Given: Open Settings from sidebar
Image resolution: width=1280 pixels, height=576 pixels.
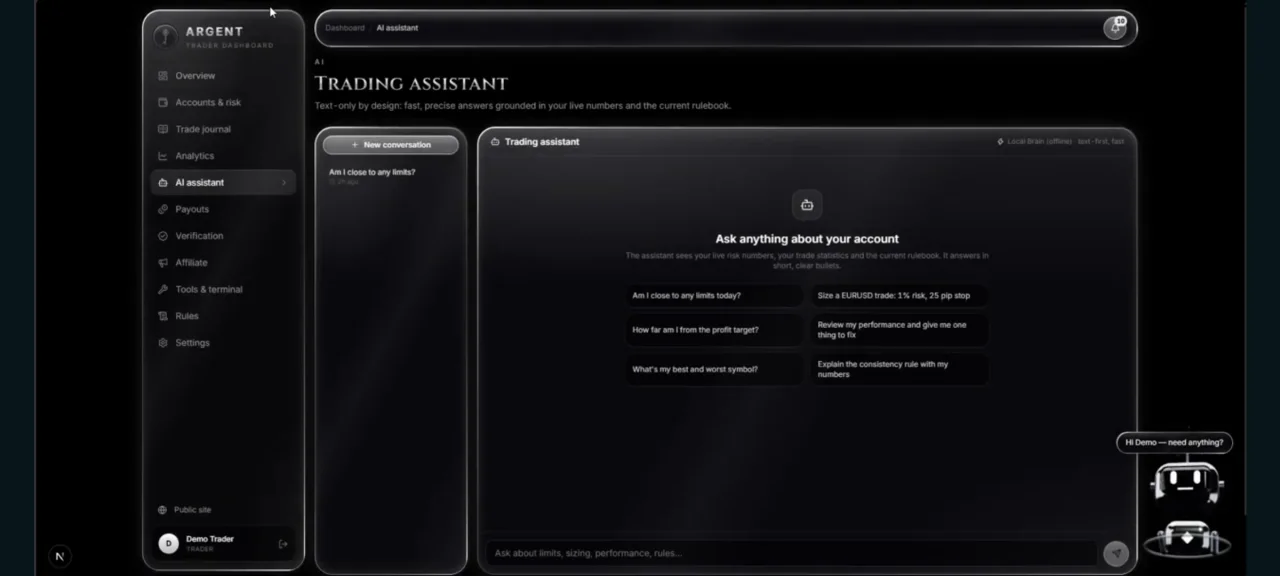Looking at the screenshot, I should (x=223, y=343).
